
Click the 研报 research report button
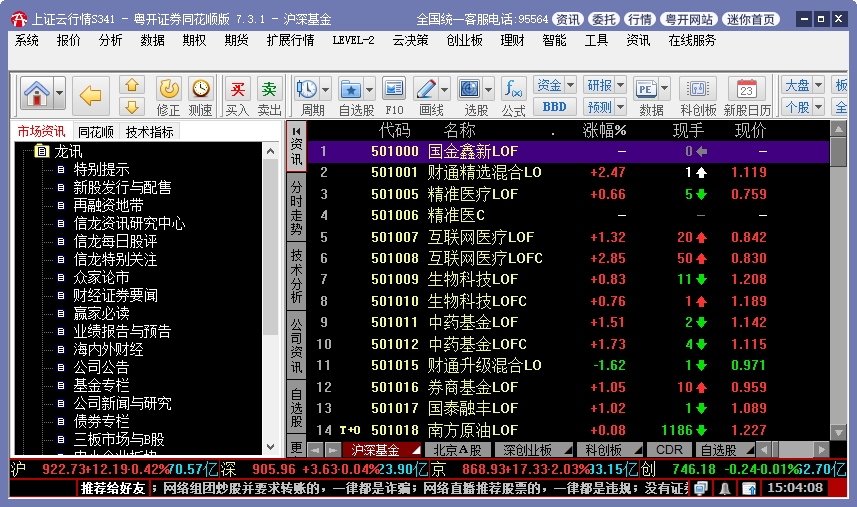point(599,85)
